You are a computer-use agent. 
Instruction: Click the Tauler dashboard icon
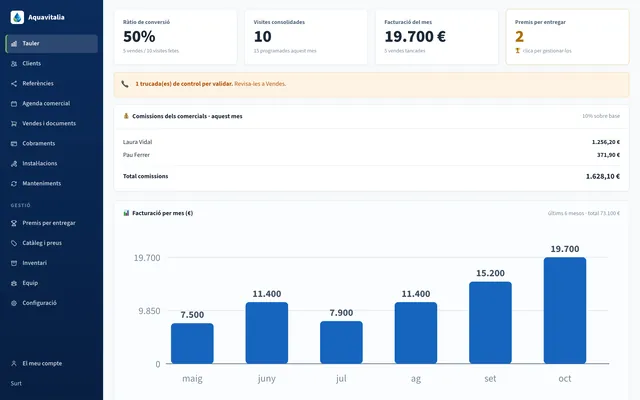point(14,44)
